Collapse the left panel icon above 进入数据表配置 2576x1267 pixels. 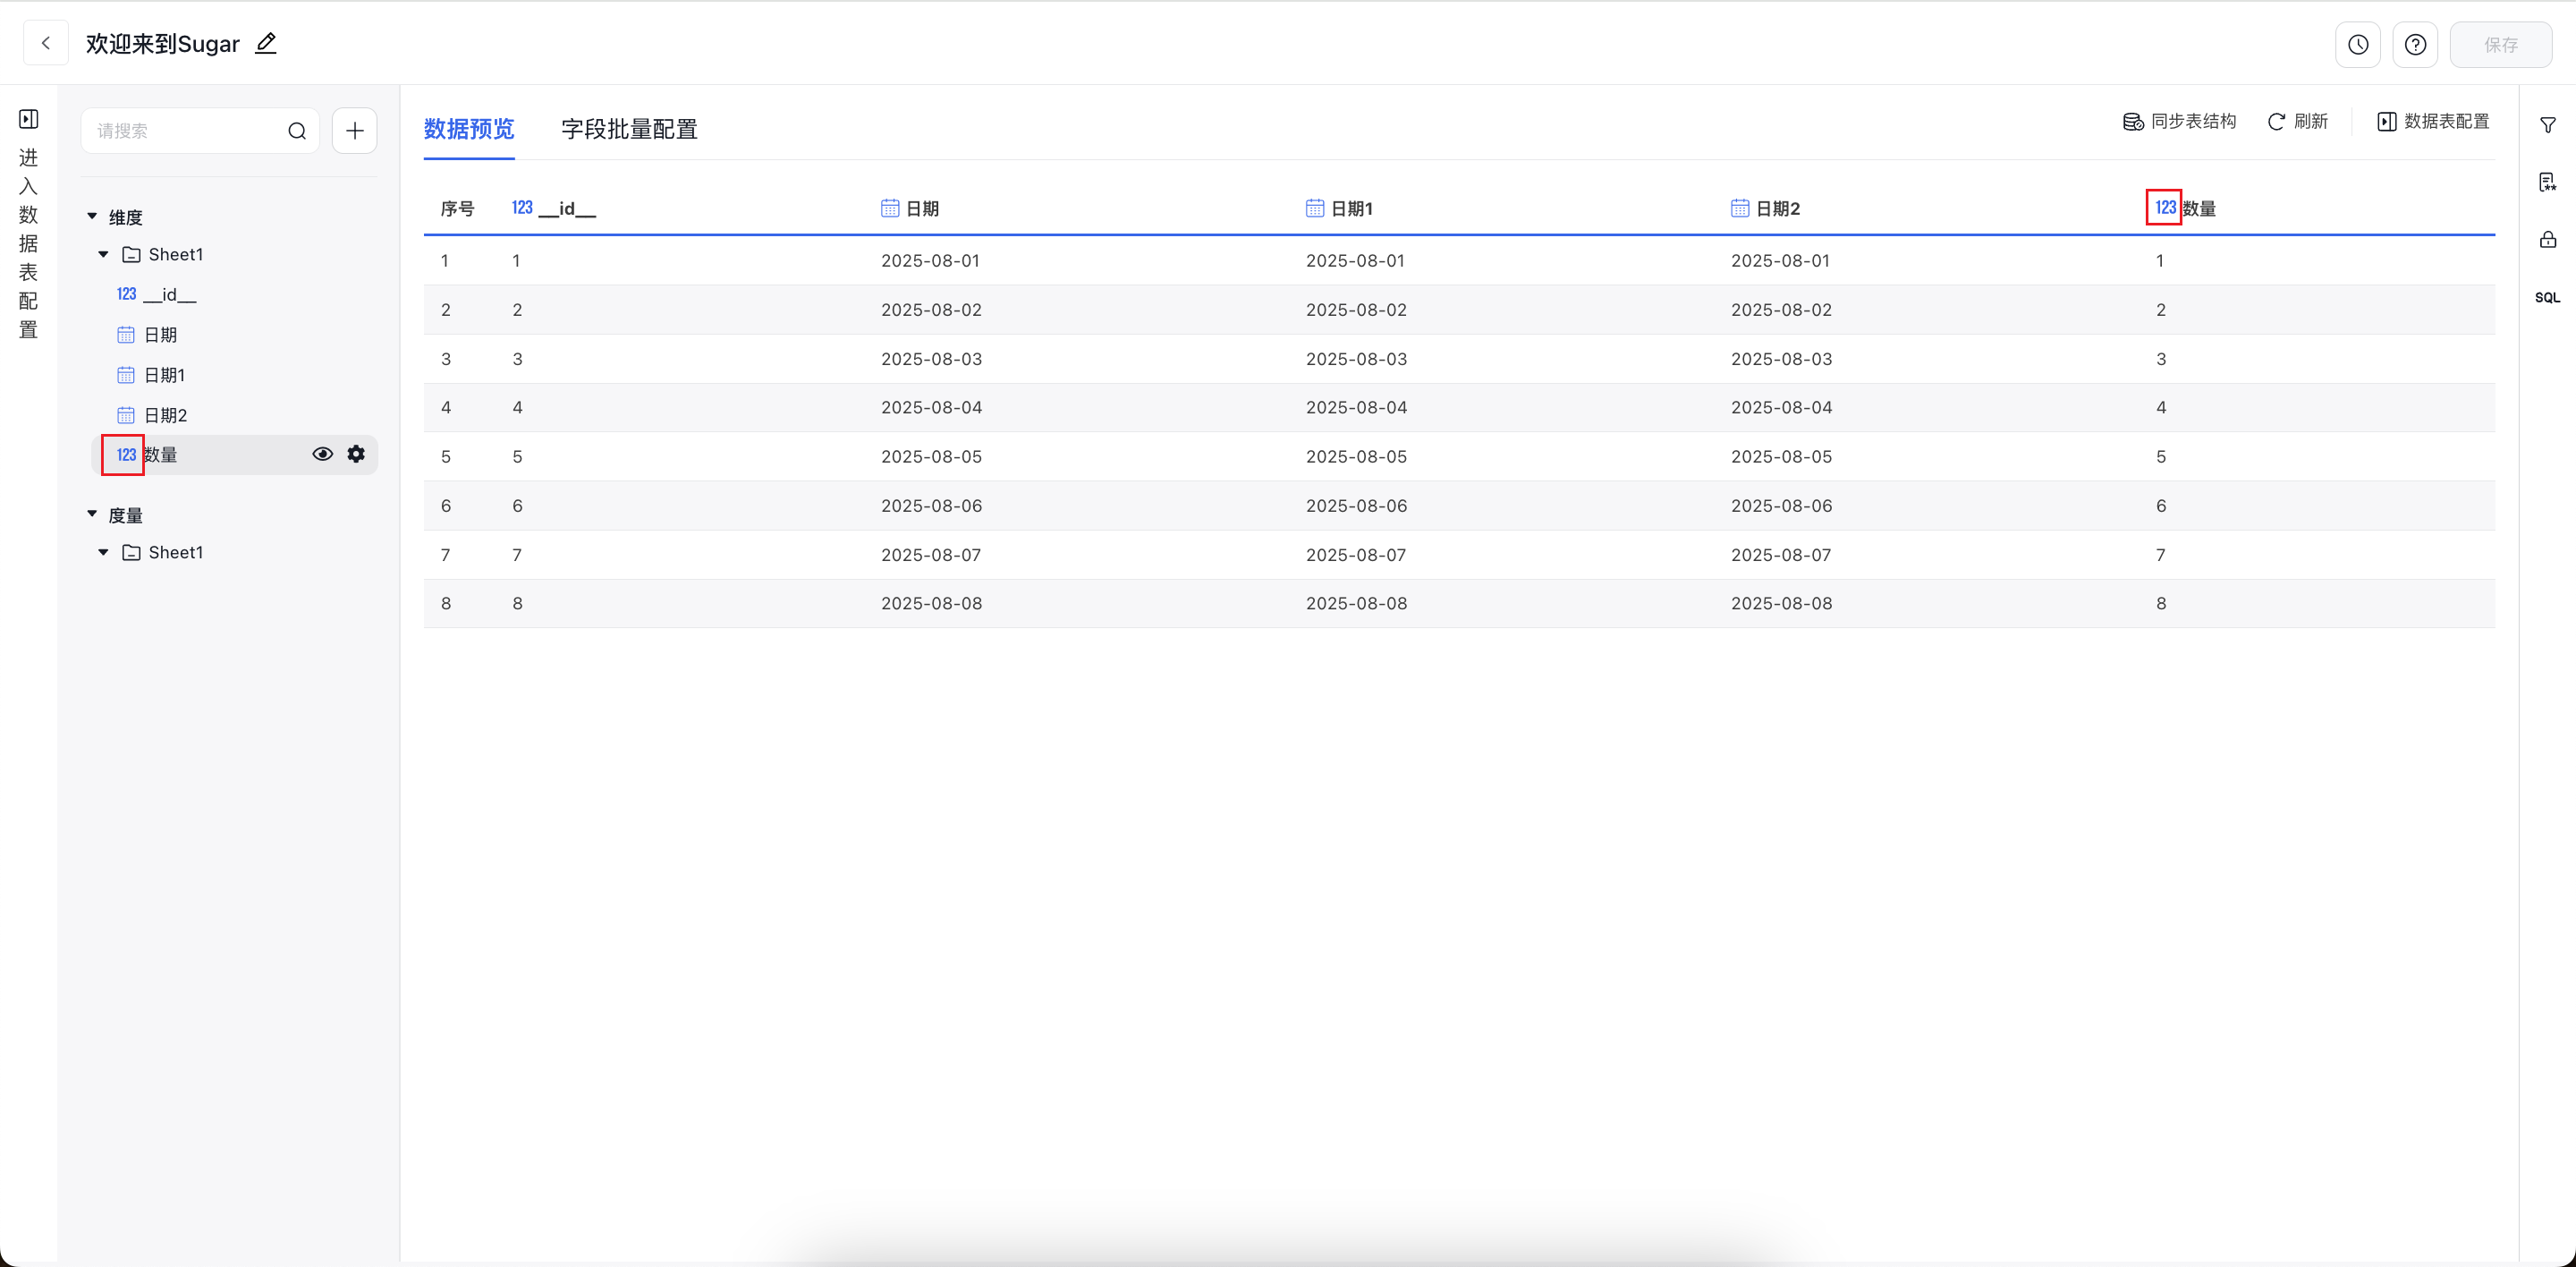[x=29, y=119]
